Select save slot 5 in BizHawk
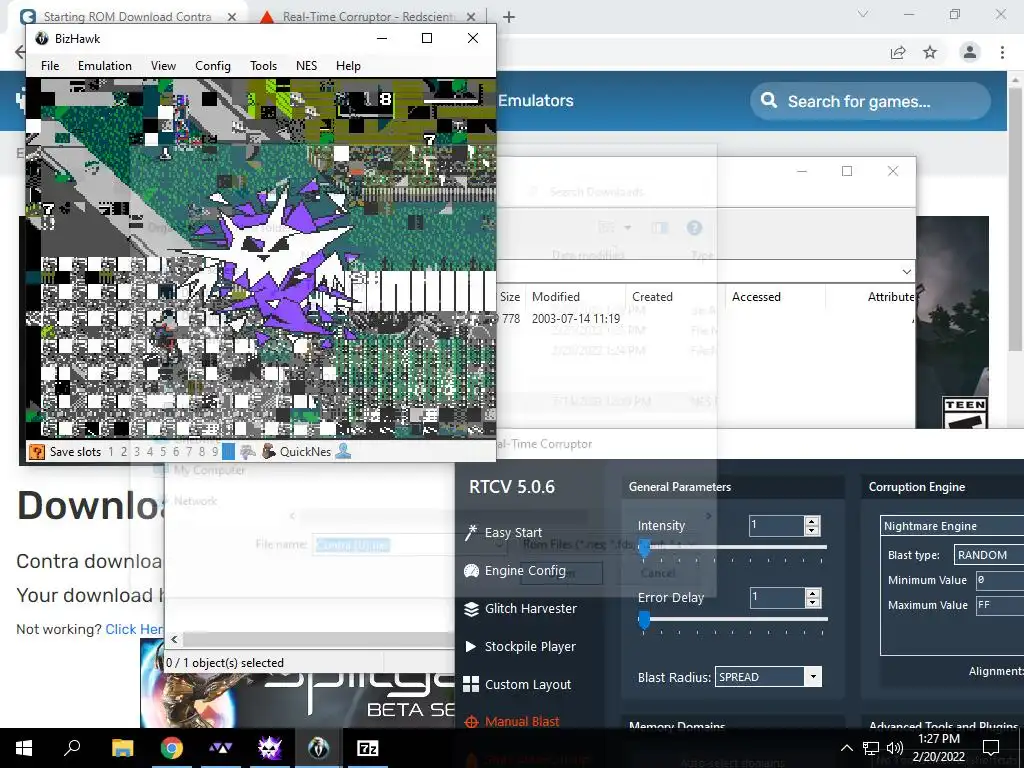This screenshot has height=768, width=1024. click(163, 451)
